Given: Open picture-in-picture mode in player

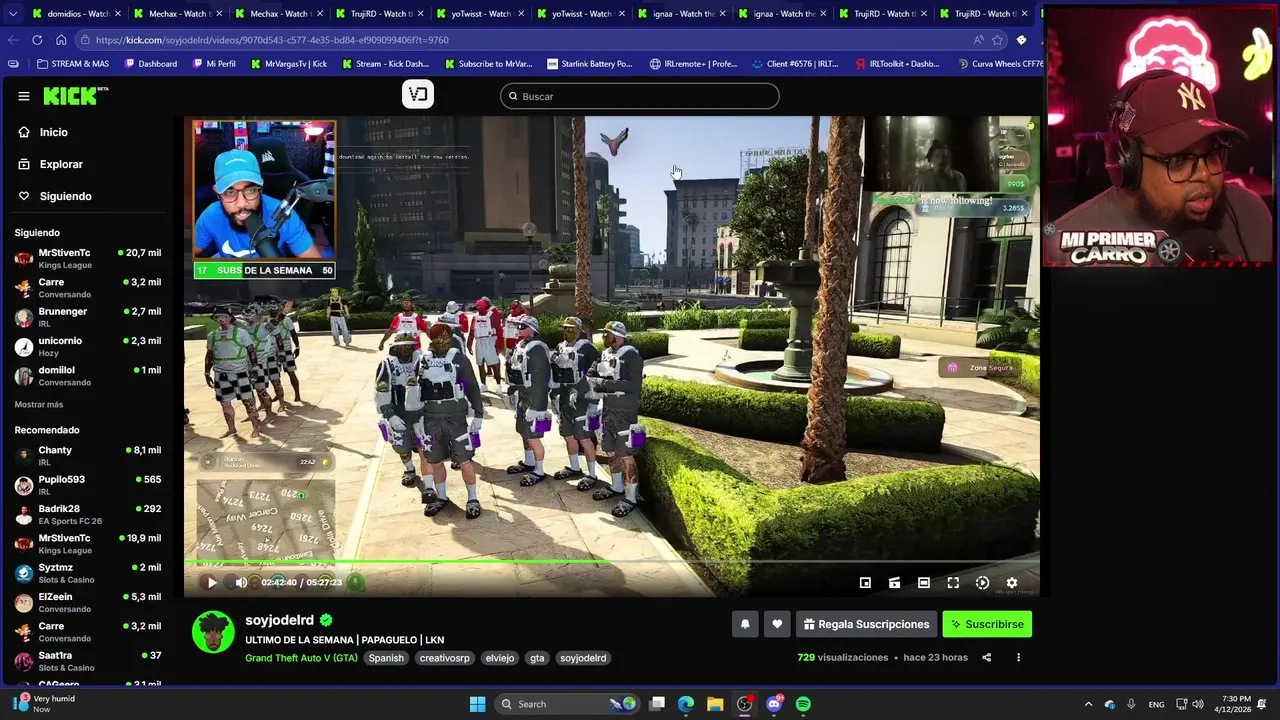Looking at the screenshot, I should tap(865, 582).
